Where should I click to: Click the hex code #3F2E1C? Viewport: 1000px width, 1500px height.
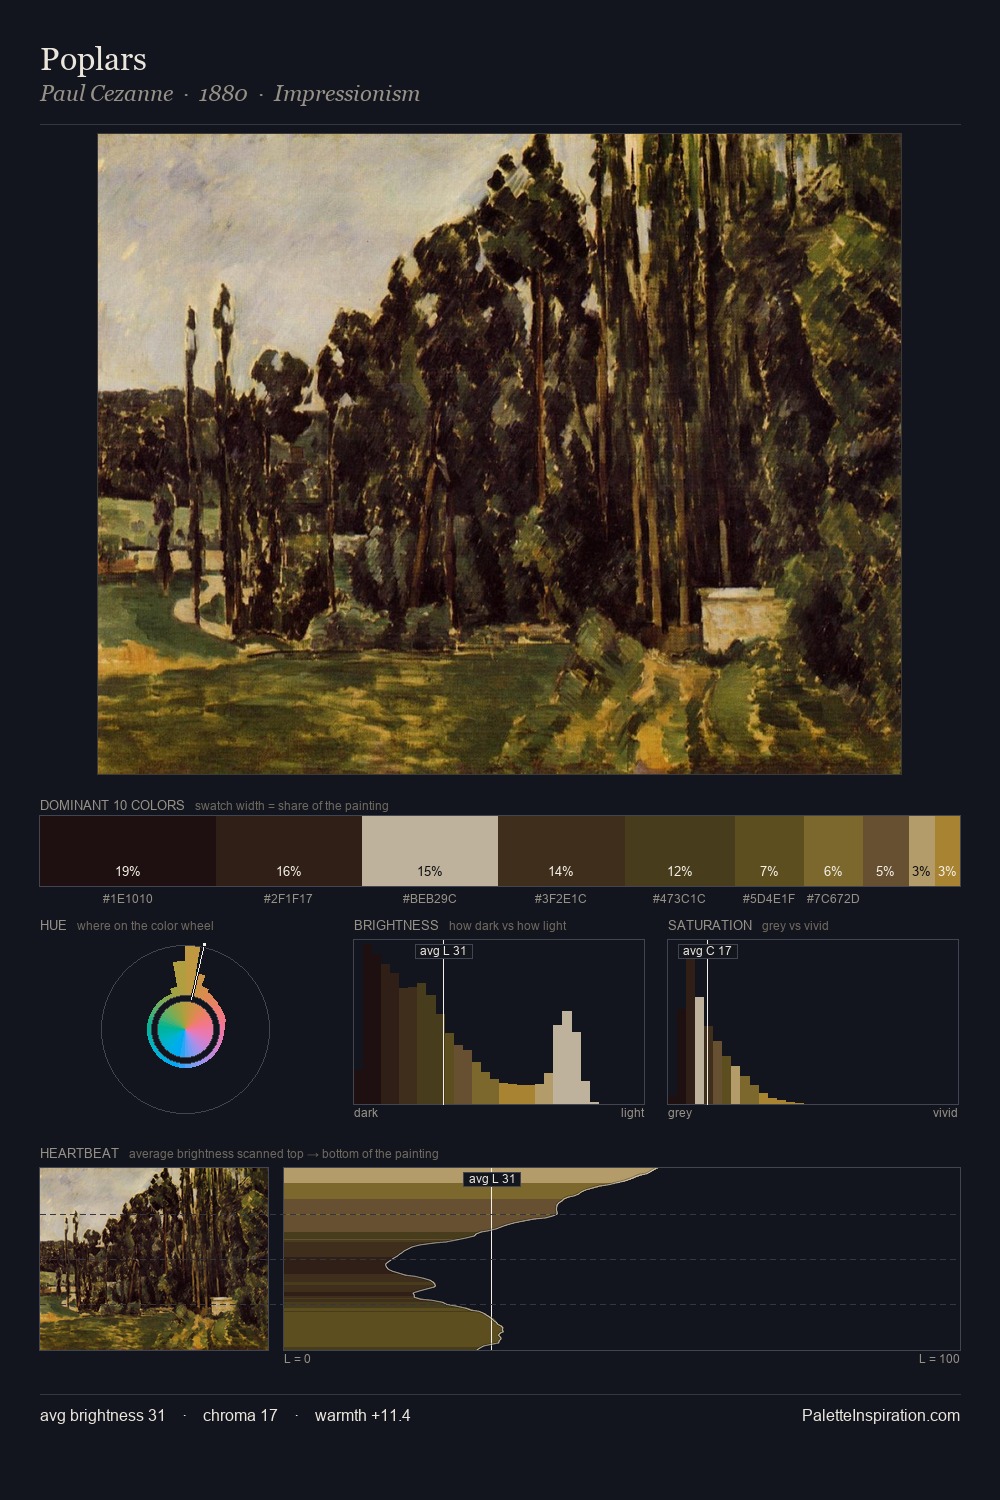(561, 899)
